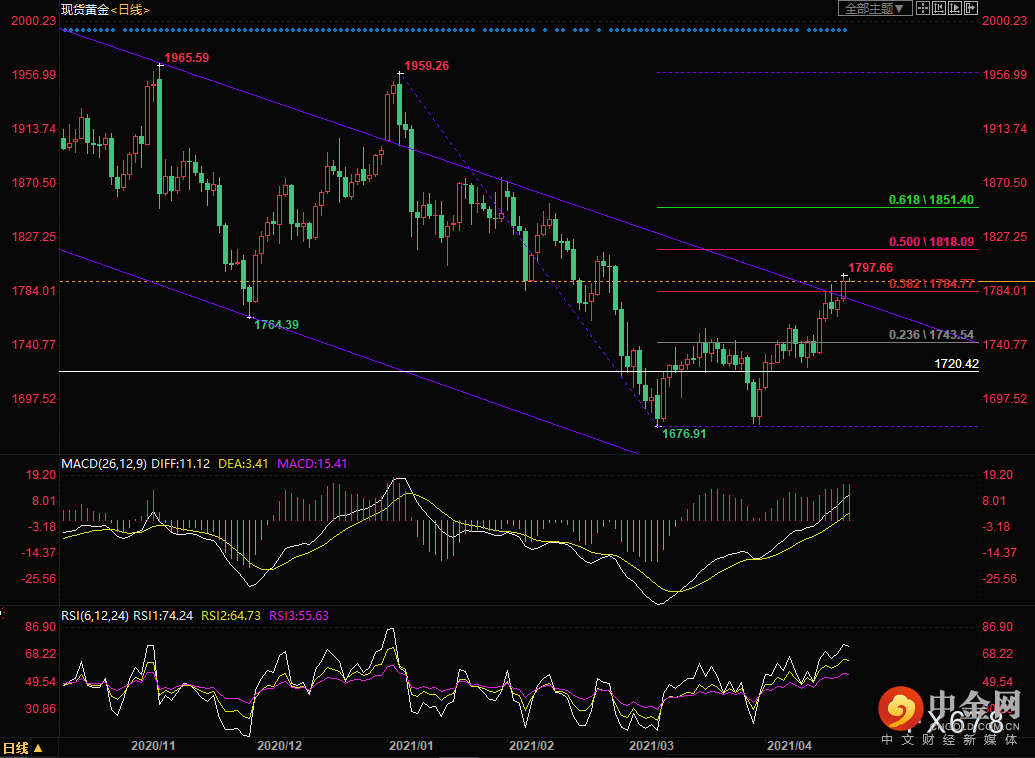Click the 2020/11 date on the time axis

pos(153,746)
